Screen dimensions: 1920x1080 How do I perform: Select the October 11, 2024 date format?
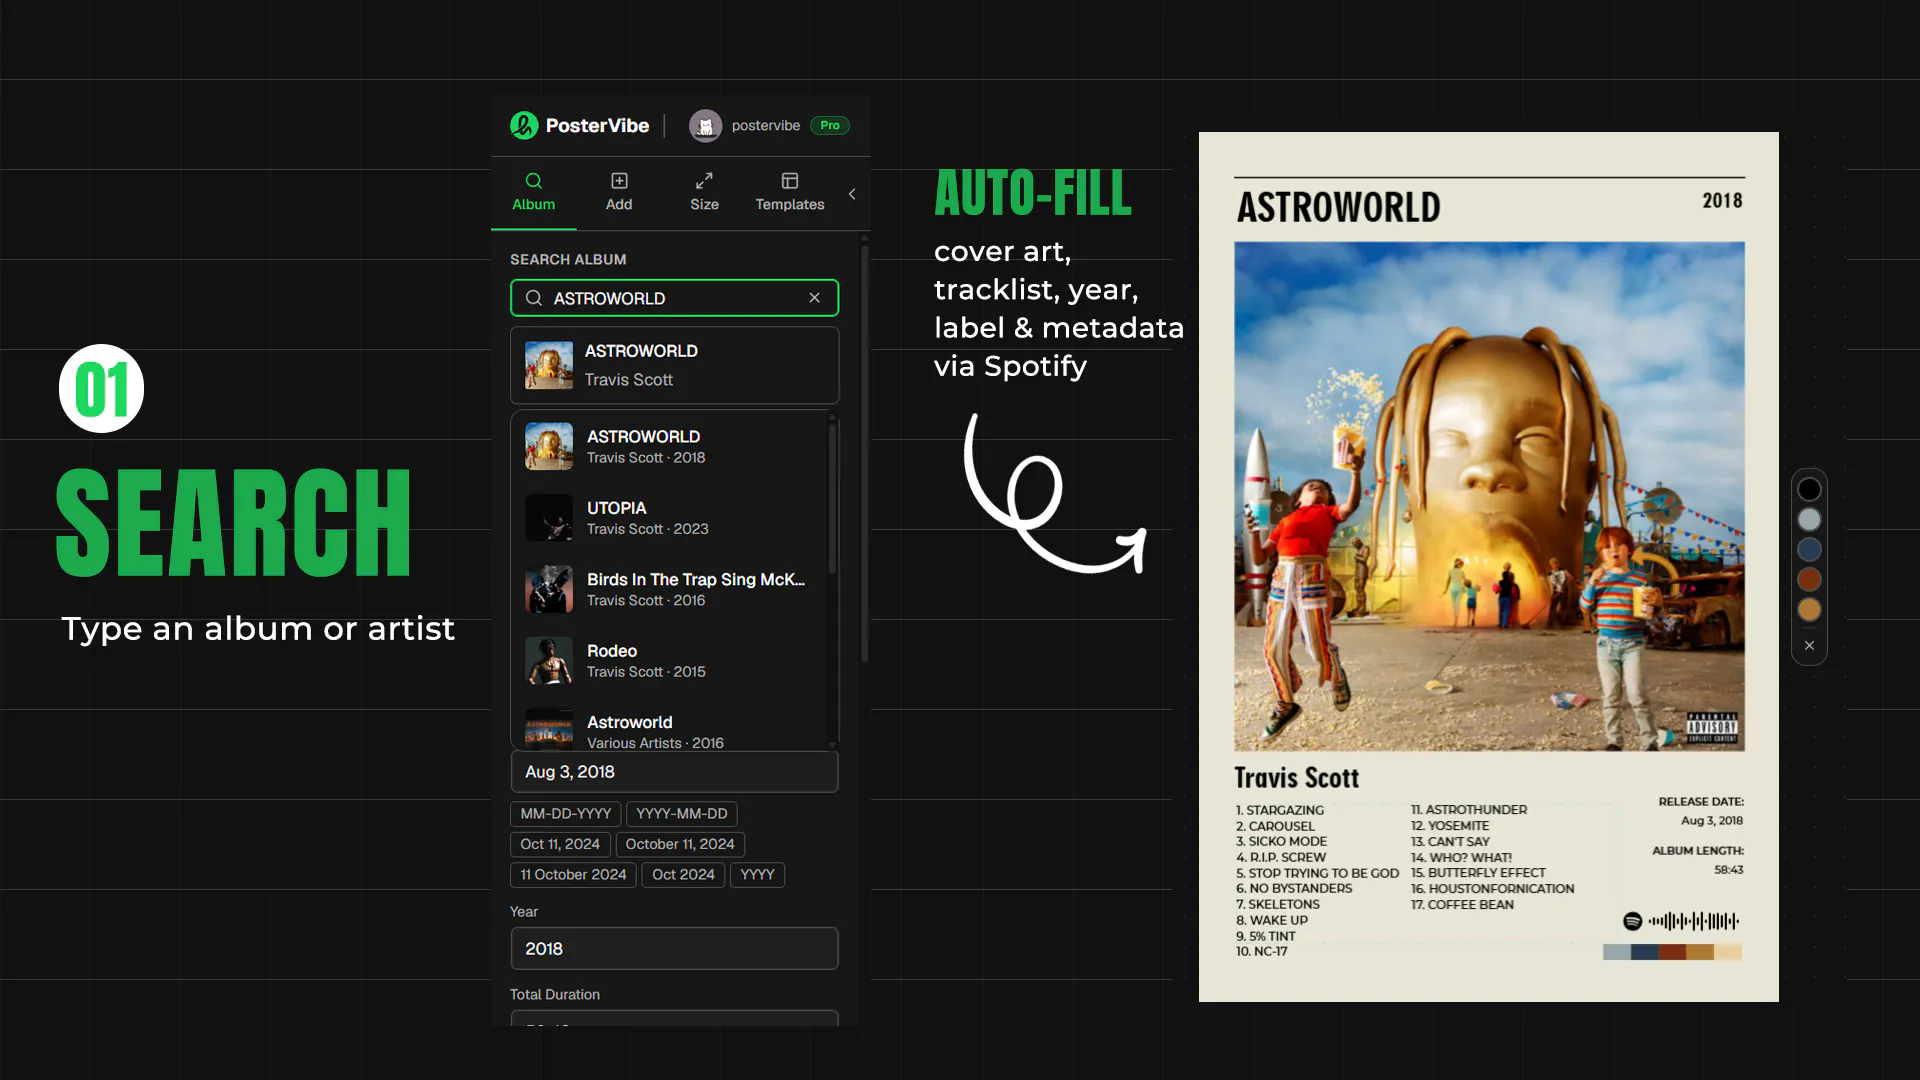680,844
